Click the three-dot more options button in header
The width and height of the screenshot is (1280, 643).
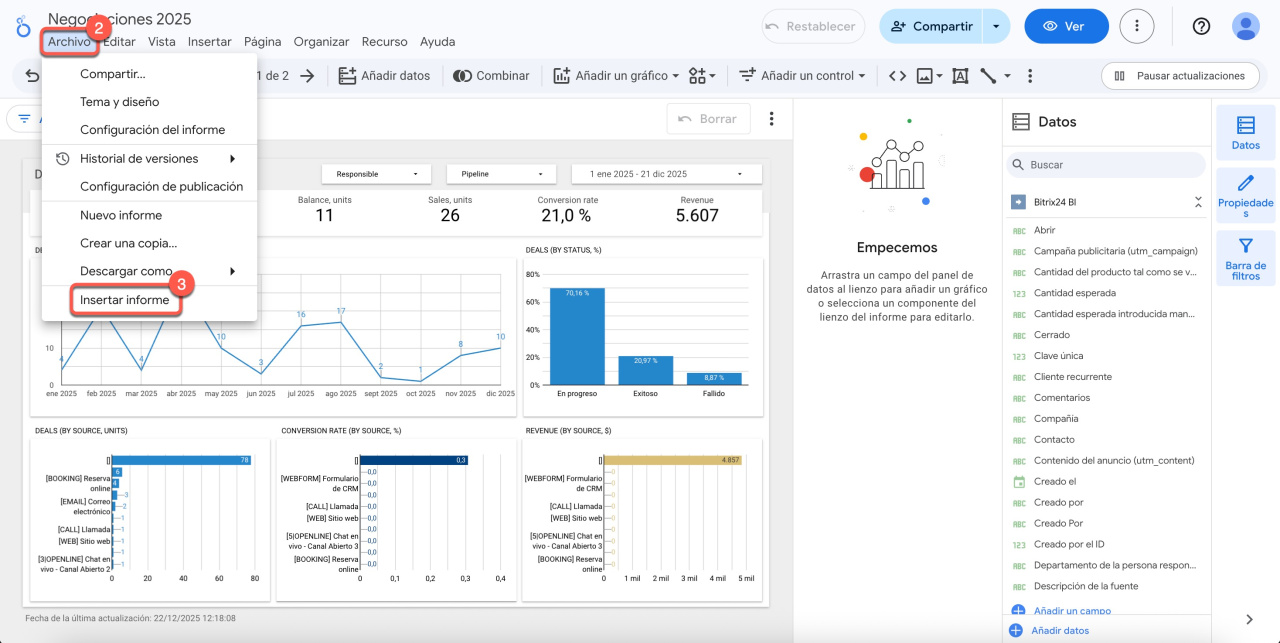1136,26
